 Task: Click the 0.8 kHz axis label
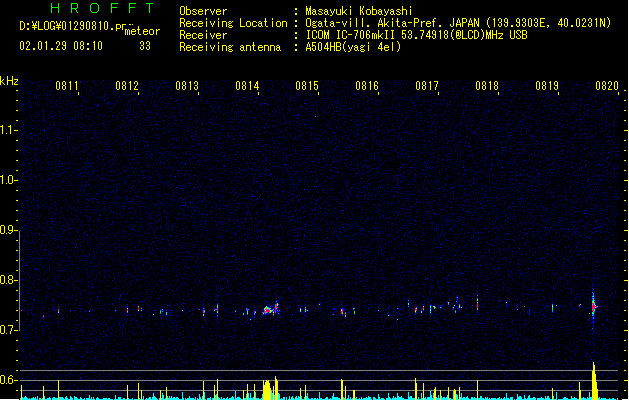point(8,280)
